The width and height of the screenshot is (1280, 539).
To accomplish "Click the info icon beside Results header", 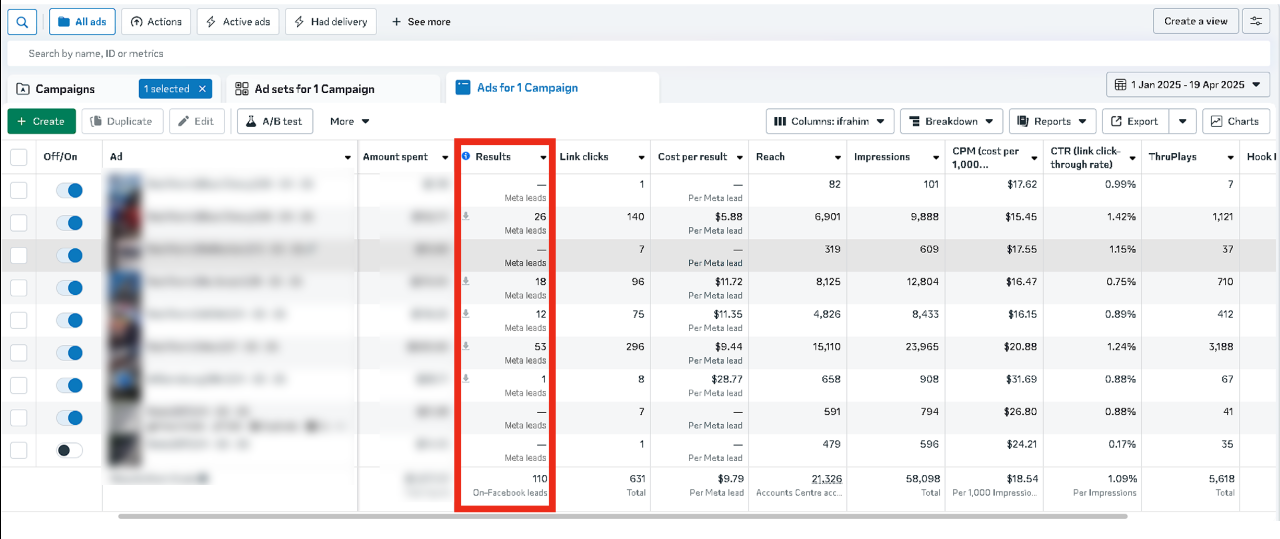I will point(466,157).
